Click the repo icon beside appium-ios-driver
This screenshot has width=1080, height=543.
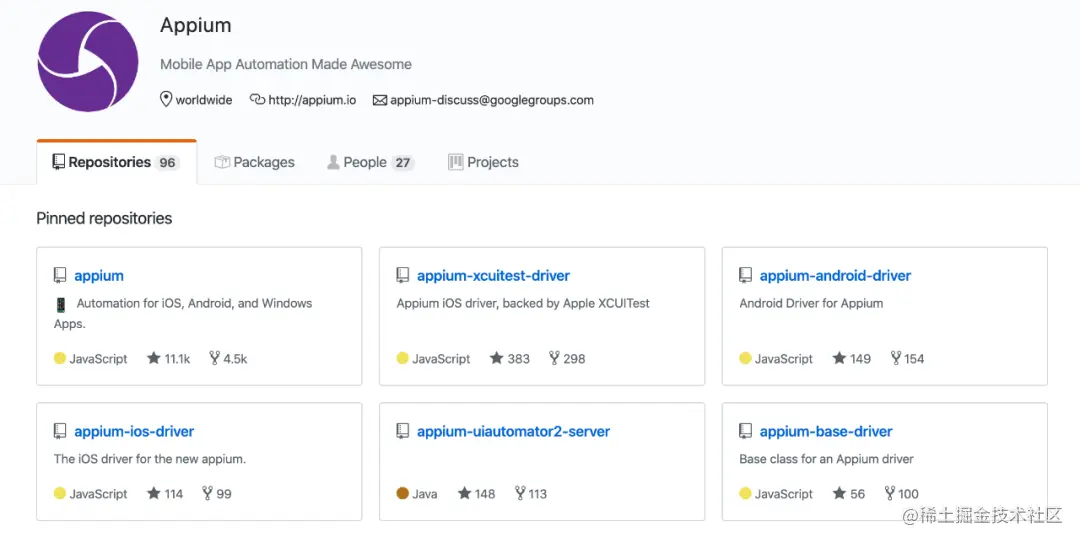pyautogui.click(x=60, y=431)
